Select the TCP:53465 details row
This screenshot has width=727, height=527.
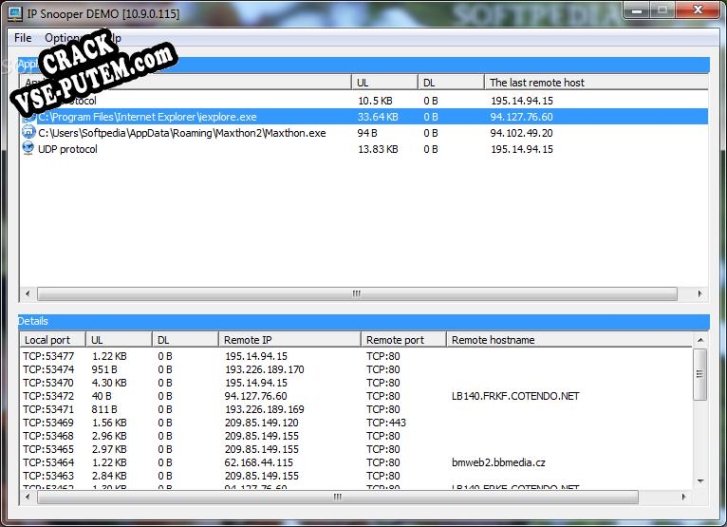(356, 449)
